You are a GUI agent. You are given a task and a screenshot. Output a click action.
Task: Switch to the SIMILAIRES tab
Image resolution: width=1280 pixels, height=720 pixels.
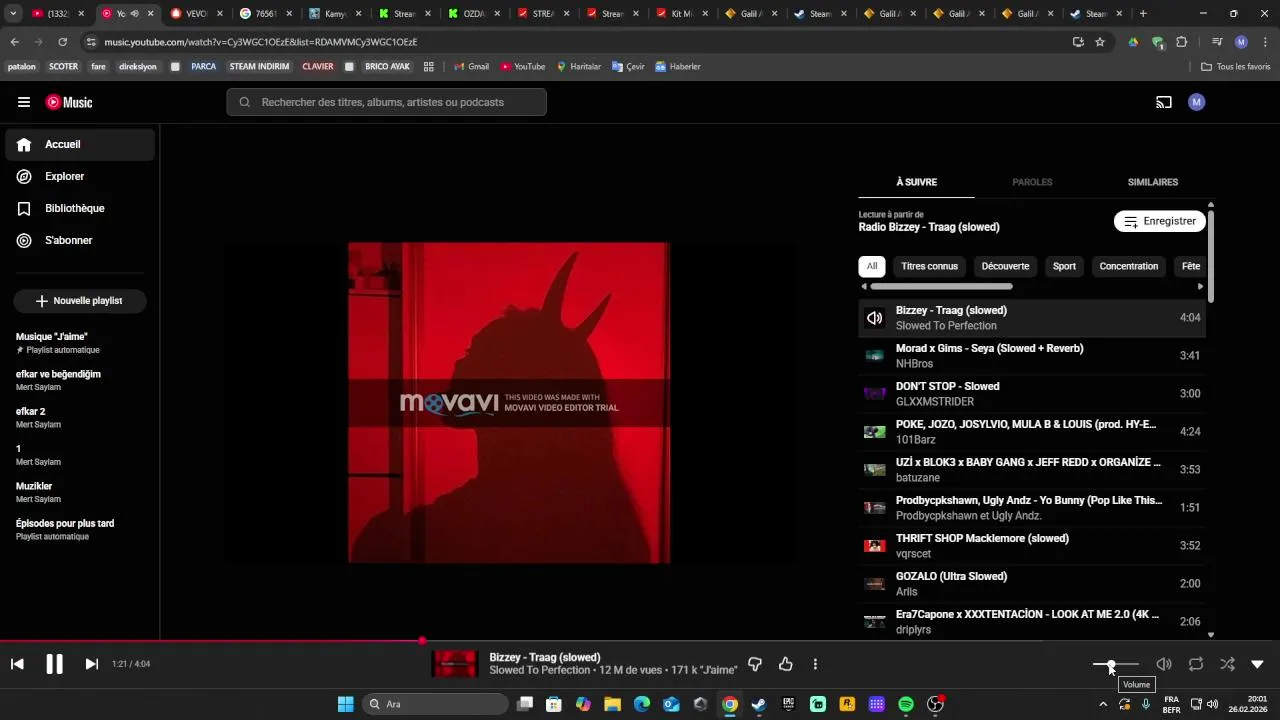point(1152,182)
